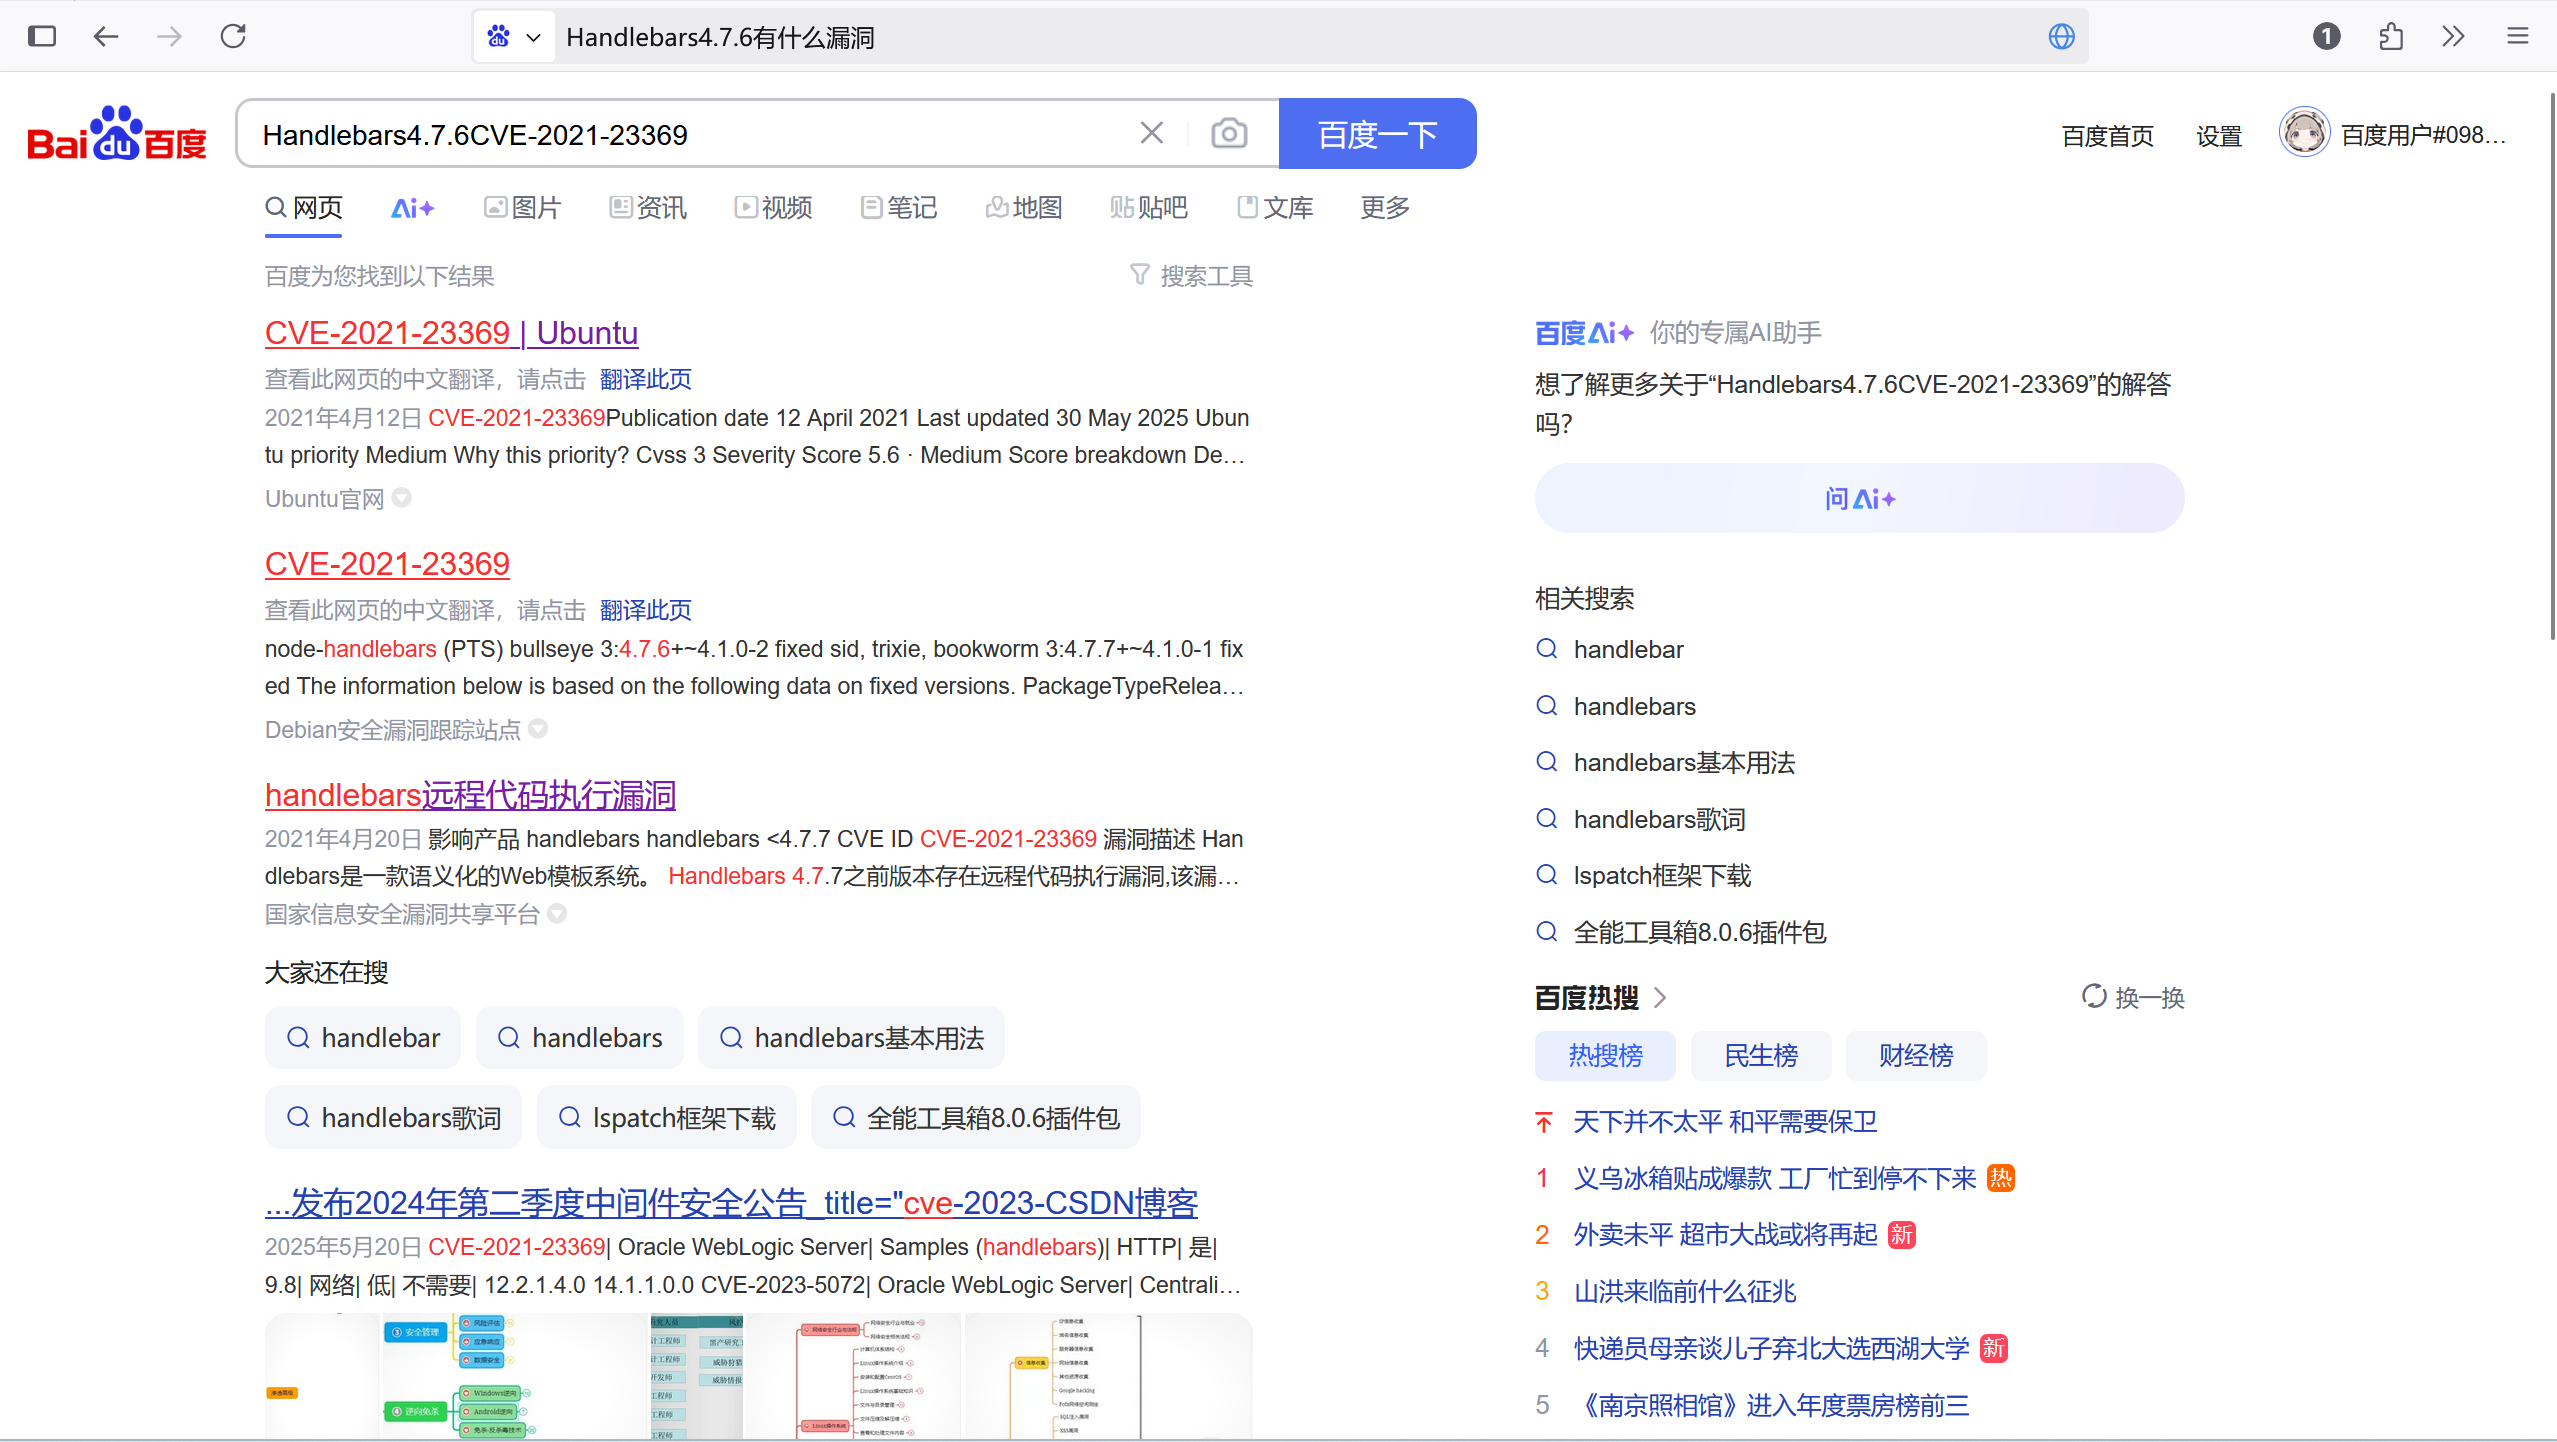Open the numbered badge extension icon

[2326, 37]
